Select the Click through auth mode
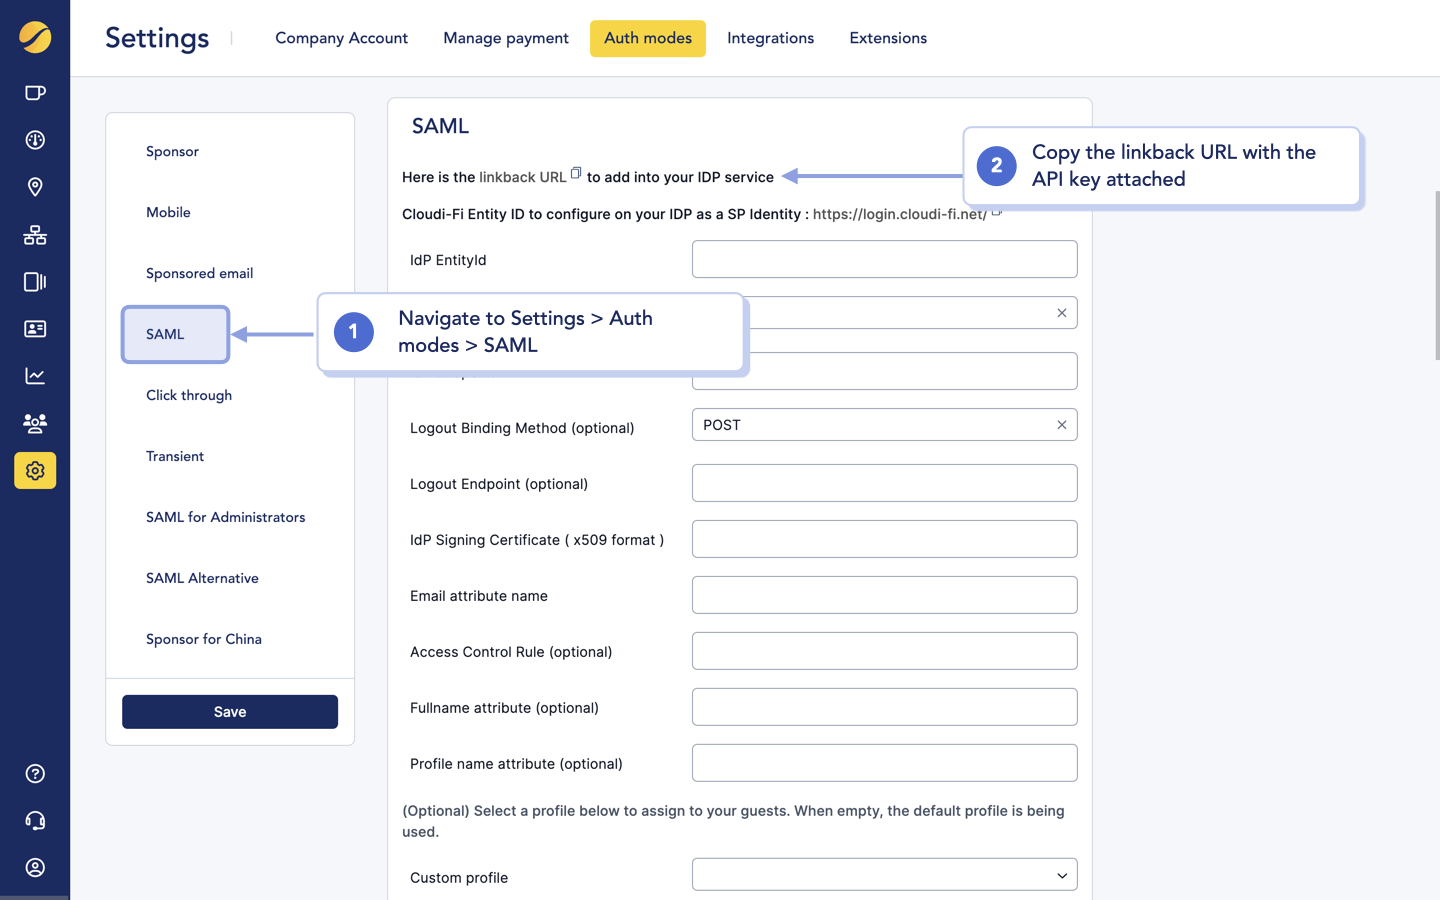This screenshot has width=1440, height=900. (188, 395)
